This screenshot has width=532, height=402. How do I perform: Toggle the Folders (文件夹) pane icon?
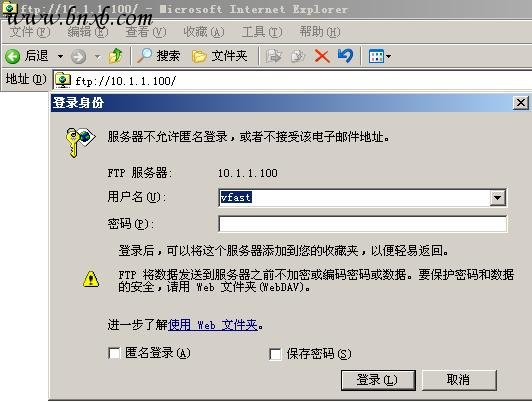click(199, 56)
